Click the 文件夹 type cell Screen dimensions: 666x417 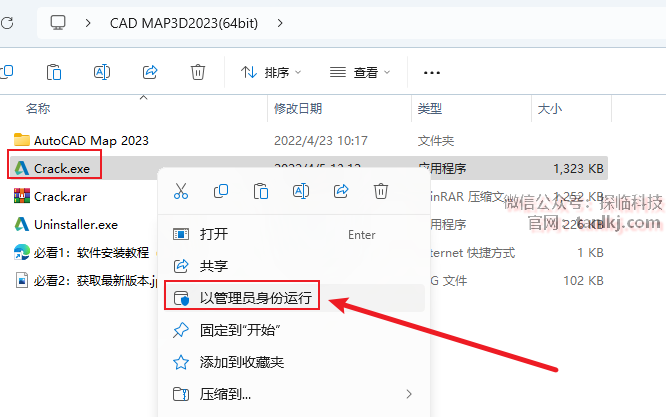pos(436,141)
